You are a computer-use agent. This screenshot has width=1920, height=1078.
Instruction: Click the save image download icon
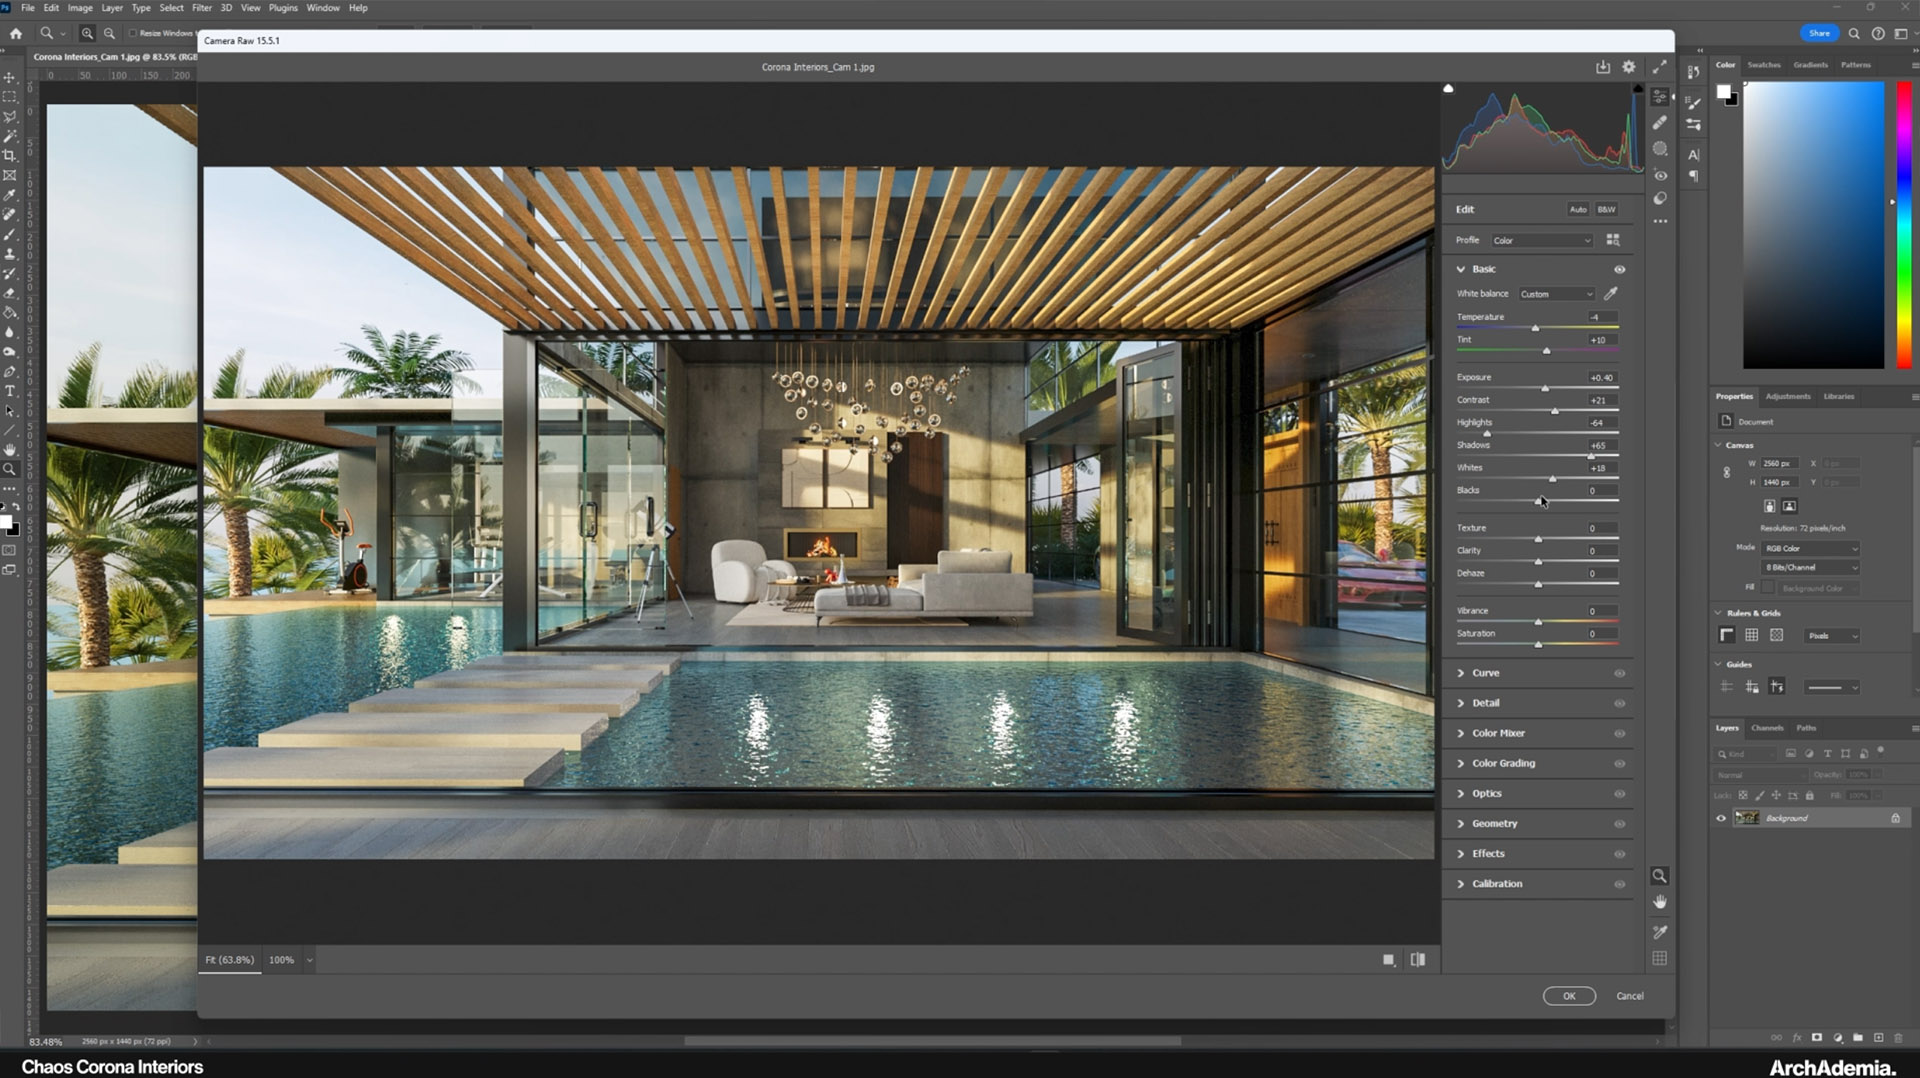pyautogui.click(x=1603, y=67)
